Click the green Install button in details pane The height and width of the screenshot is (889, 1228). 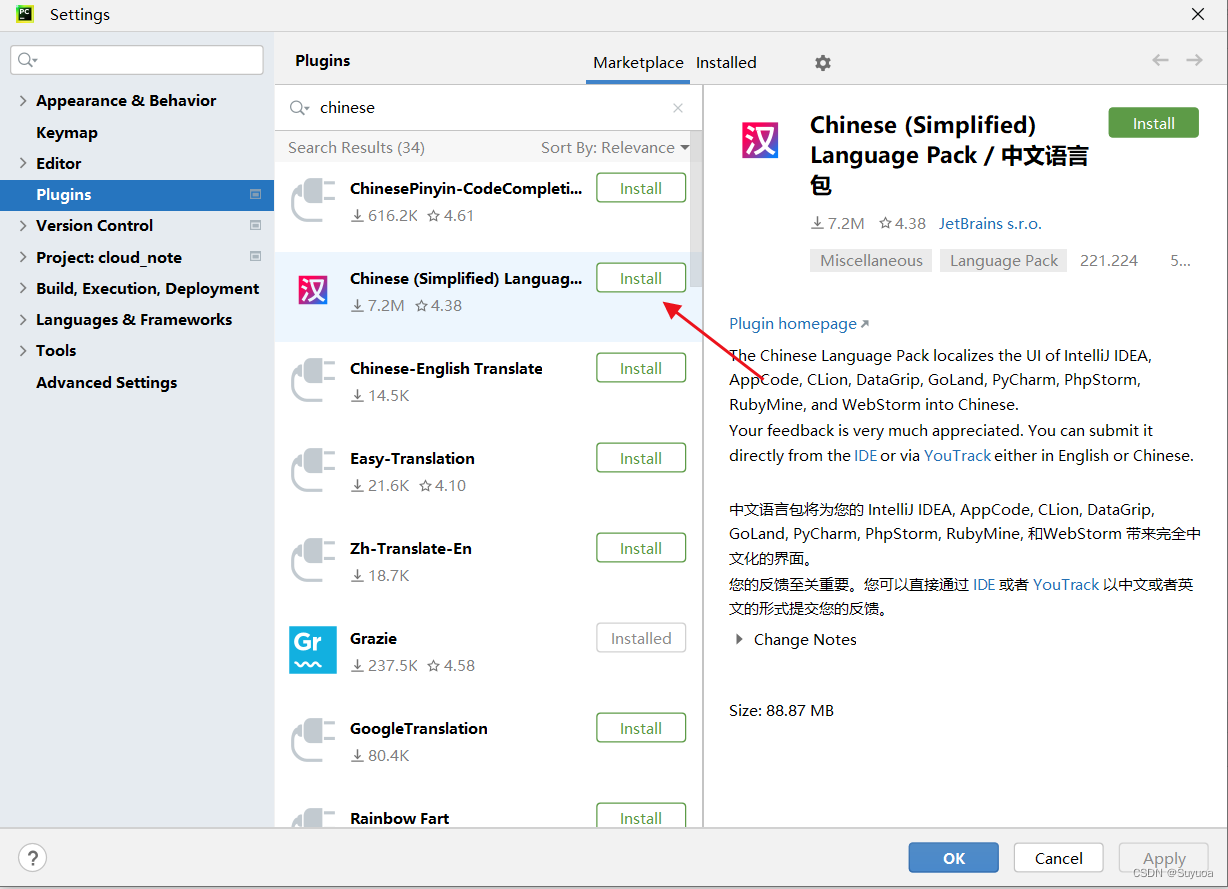click(1153, 123)
